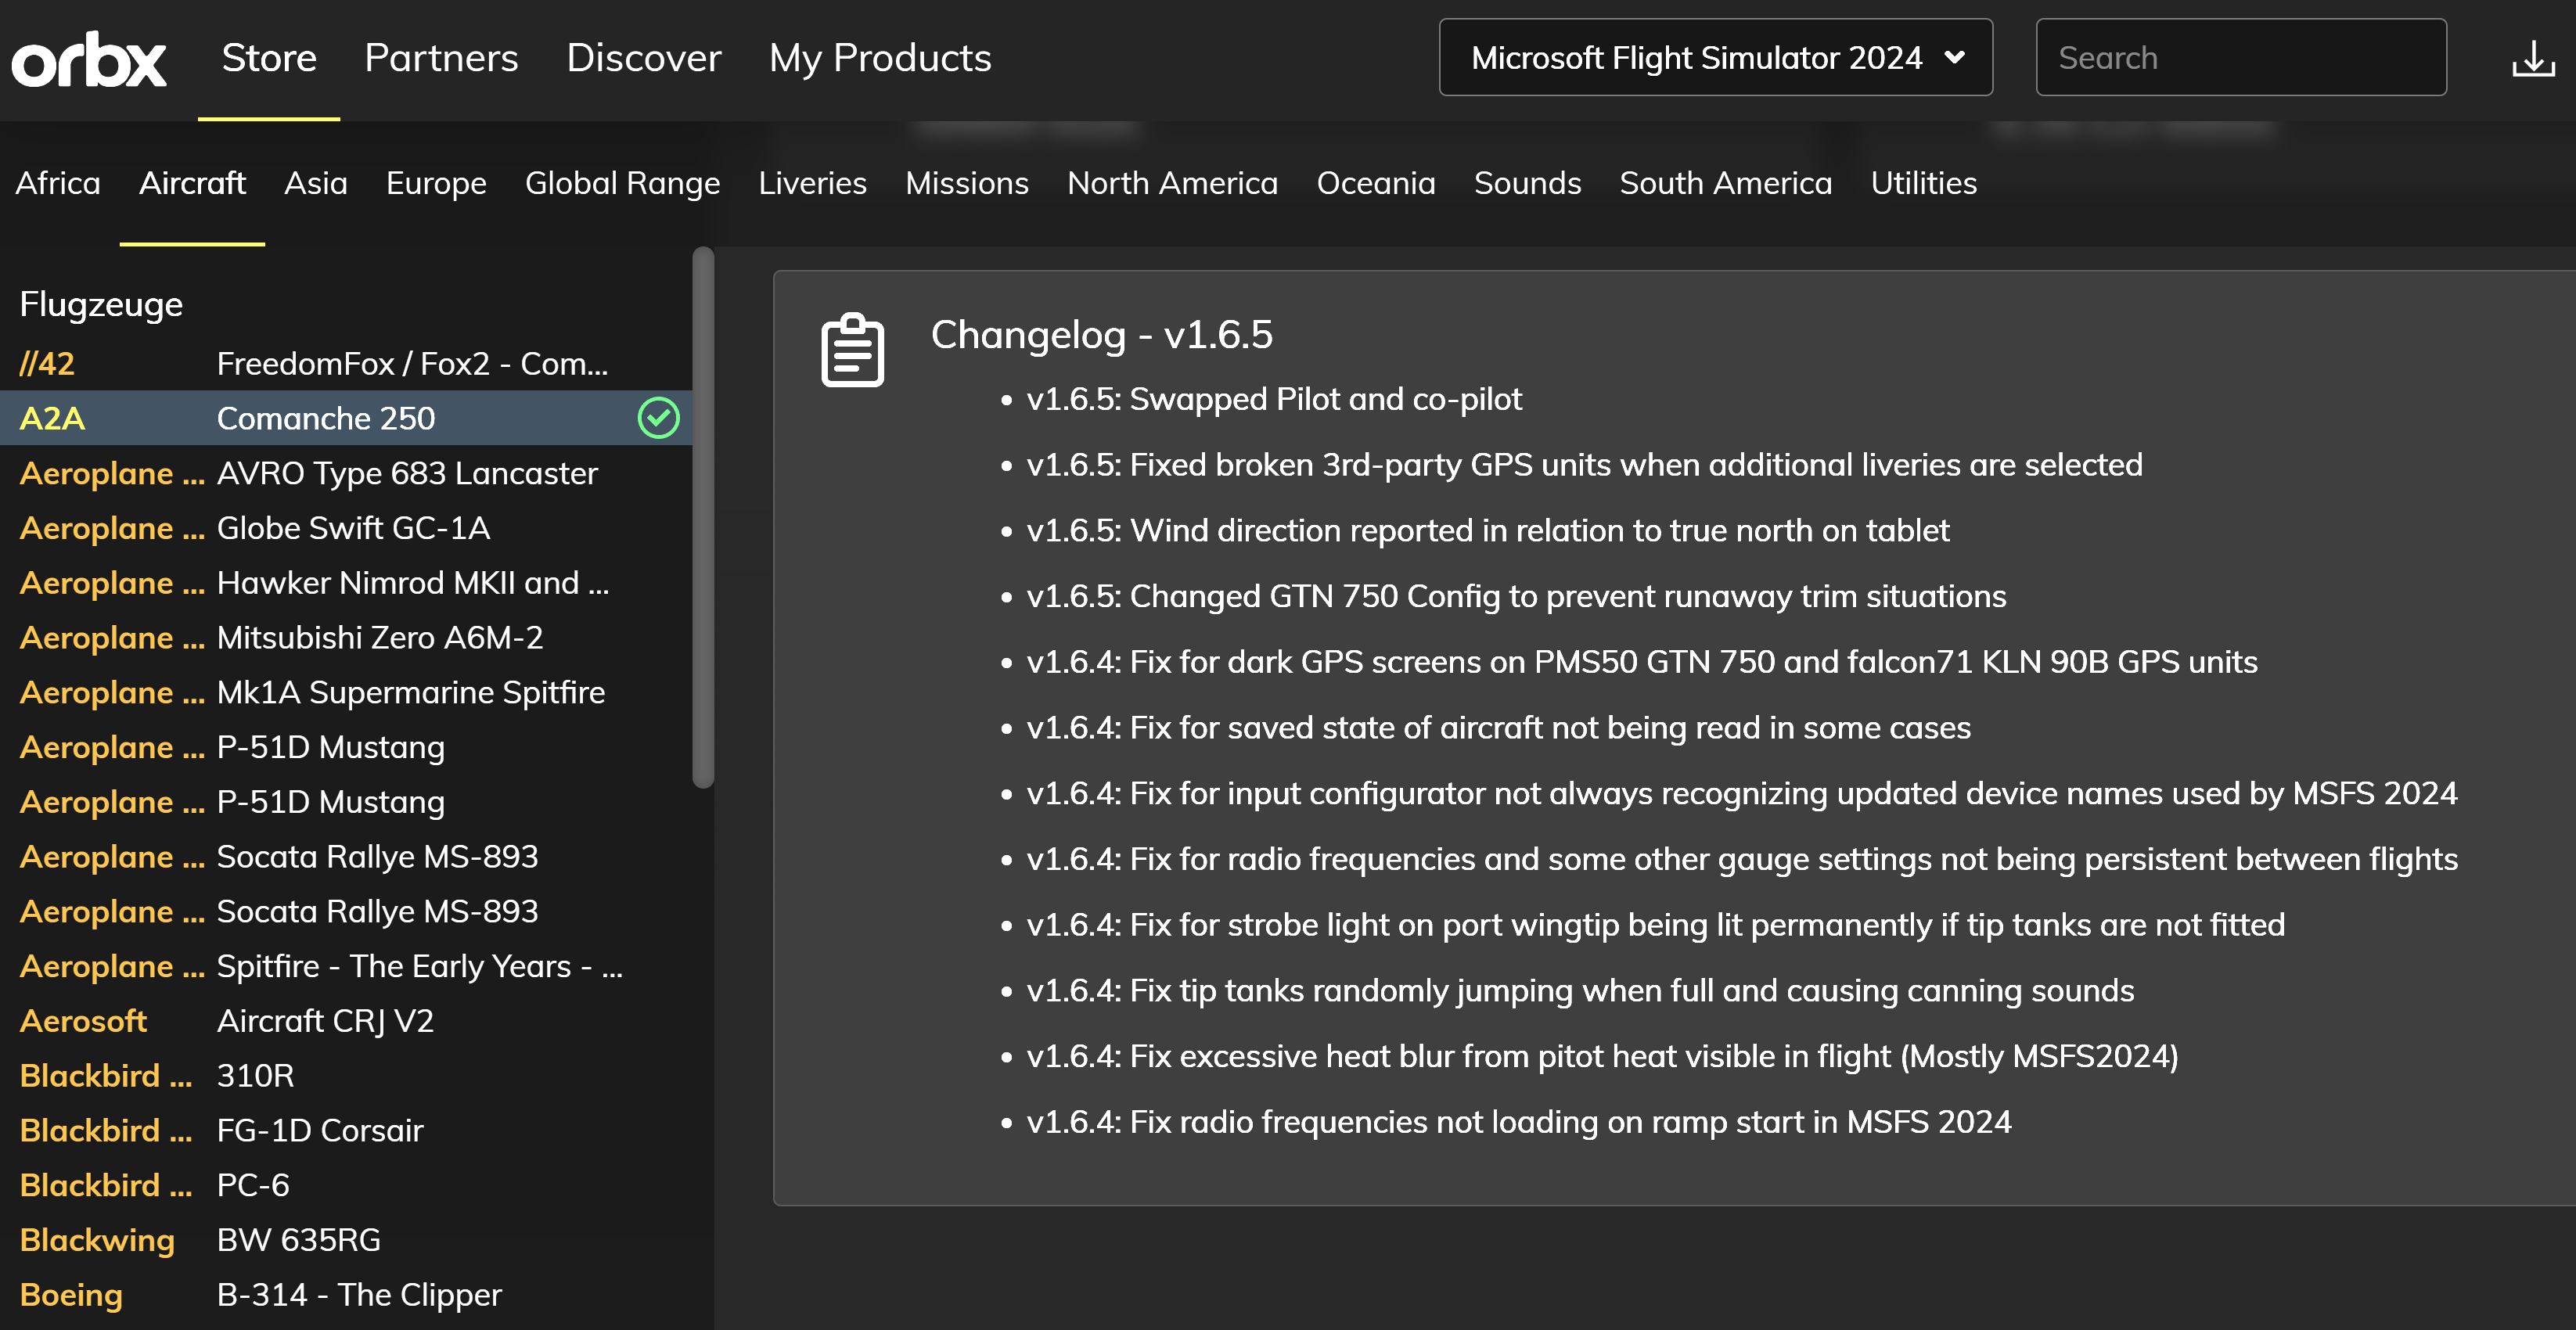
Task: Select Blackbird PC-6
Action: pos(346,1186)
